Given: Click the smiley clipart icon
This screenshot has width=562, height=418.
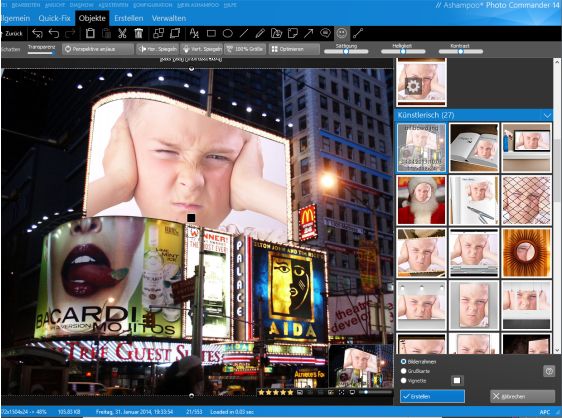Looking at the screenshot, I should (342, 33).
